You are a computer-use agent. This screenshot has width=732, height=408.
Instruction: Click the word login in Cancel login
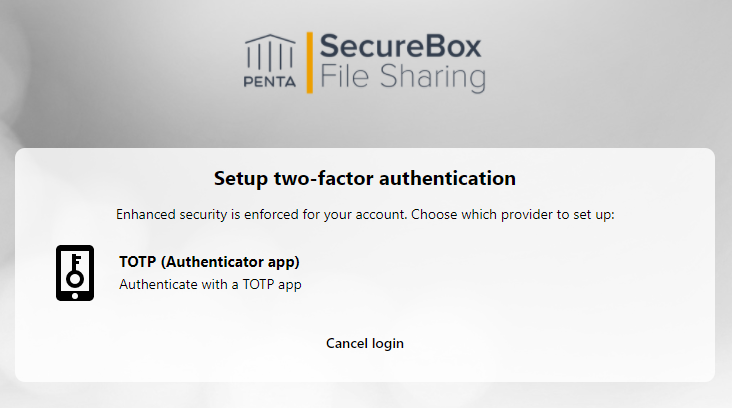pyautogui.click(x=387, y=344)
